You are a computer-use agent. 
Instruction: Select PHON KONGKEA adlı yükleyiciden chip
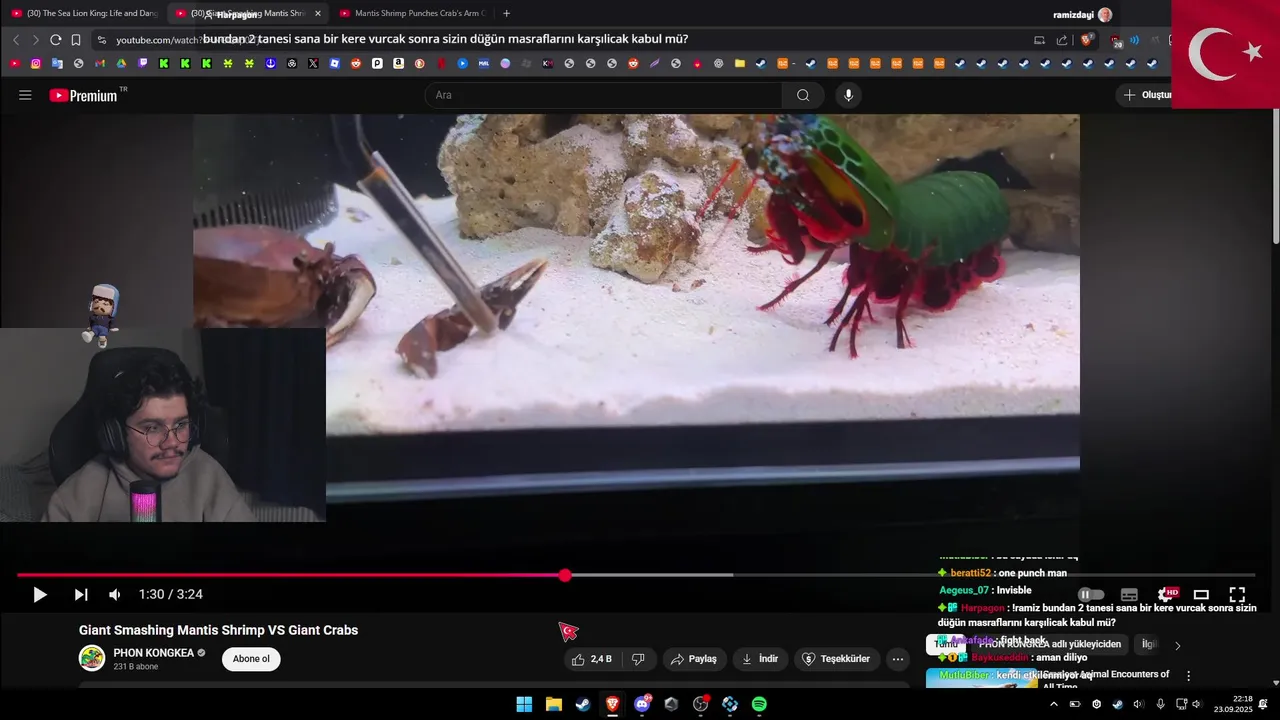[x=1050, y=645]
